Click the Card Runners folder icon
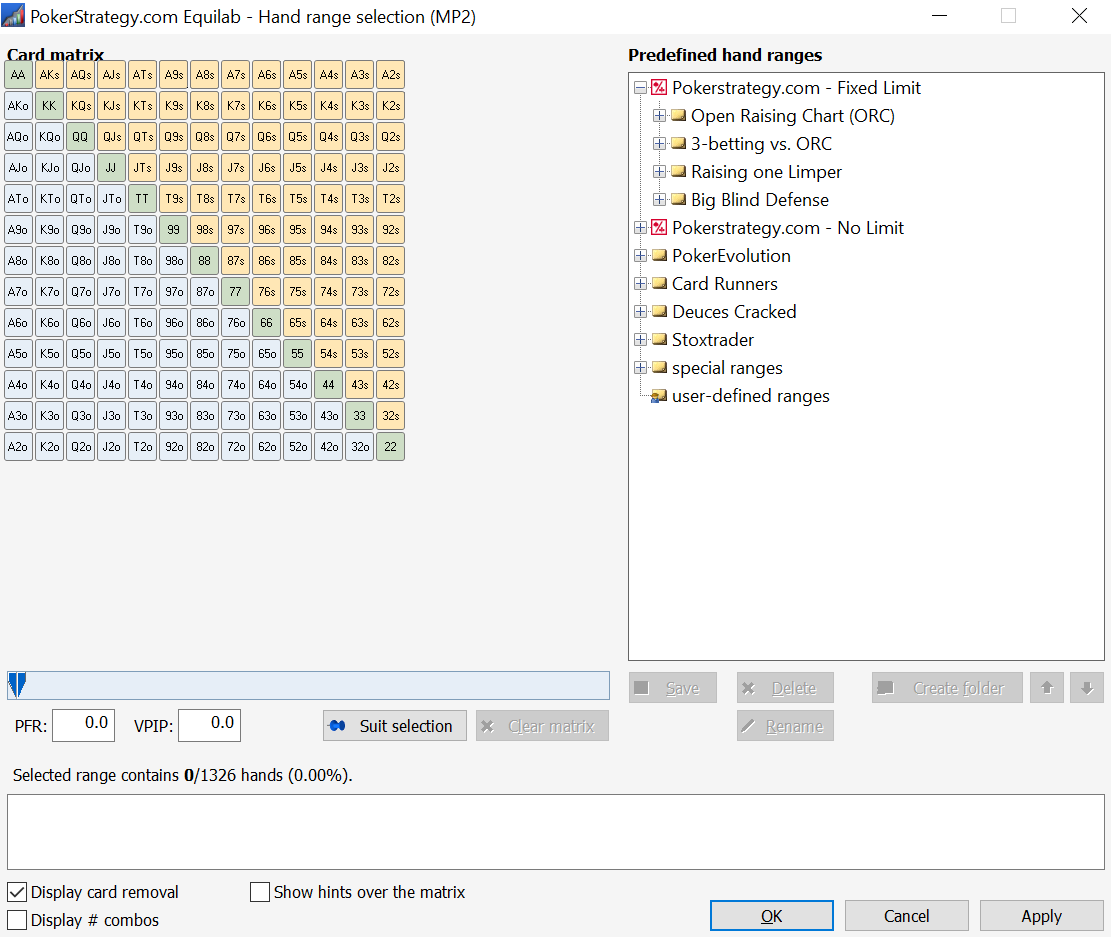This screenshot has height=937, width=1111. [659, 284]
